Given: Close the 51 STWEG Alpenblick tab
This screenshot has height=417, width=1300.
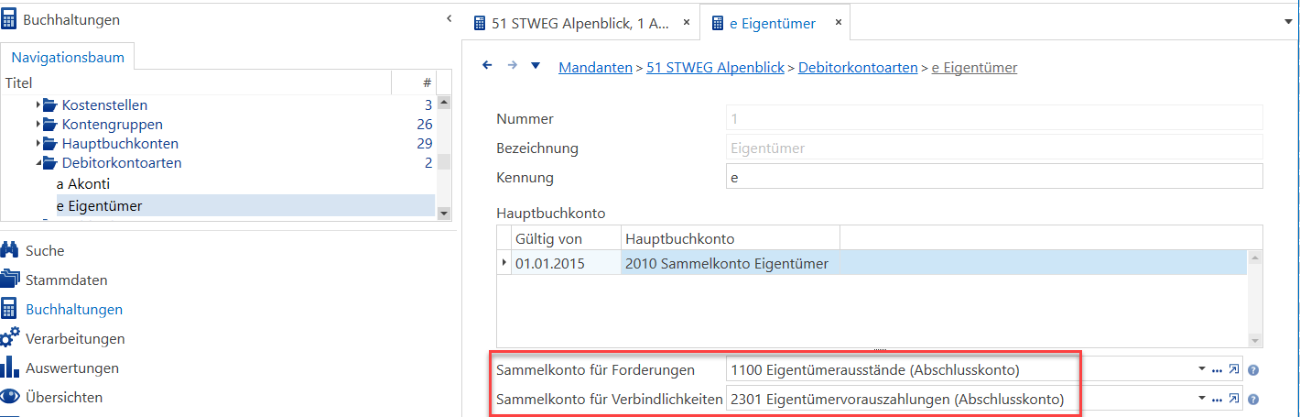Looking at the screenshot, I should [x=686, y=22].
